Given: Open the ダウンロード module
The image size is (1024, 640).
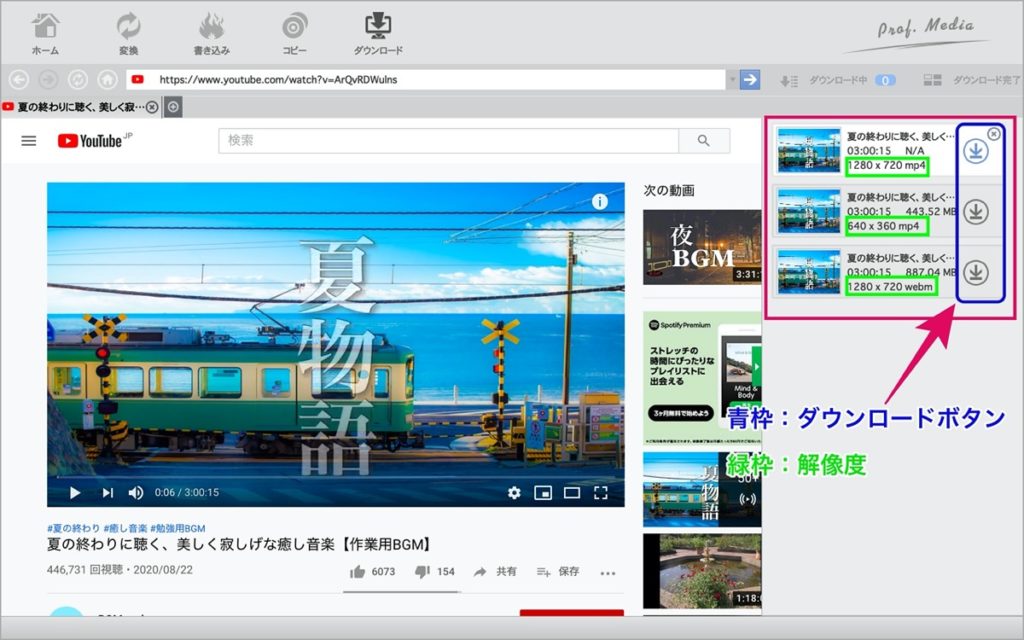Looking at the screenshot, I should click(x=377, y=33).
